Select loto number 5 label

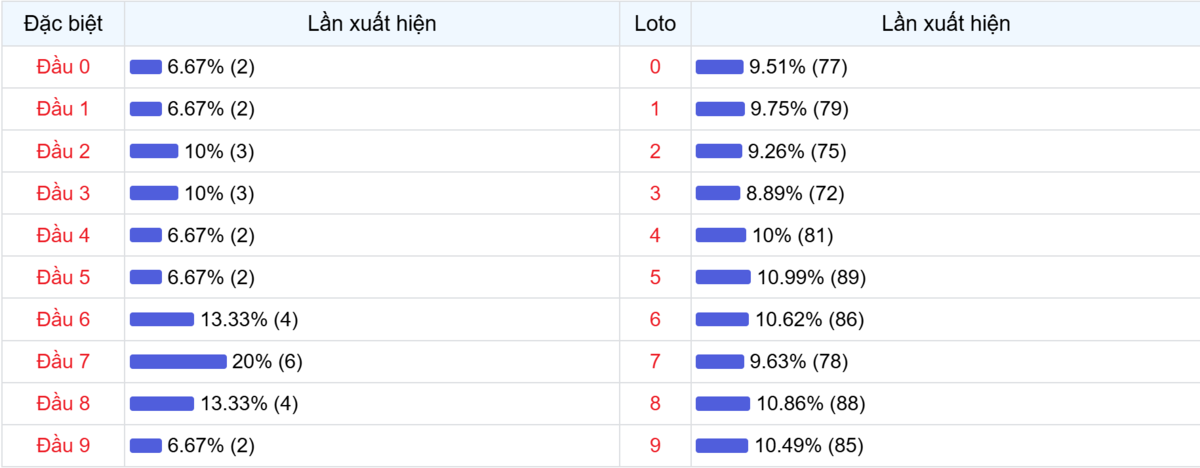(x=655, y=277)
